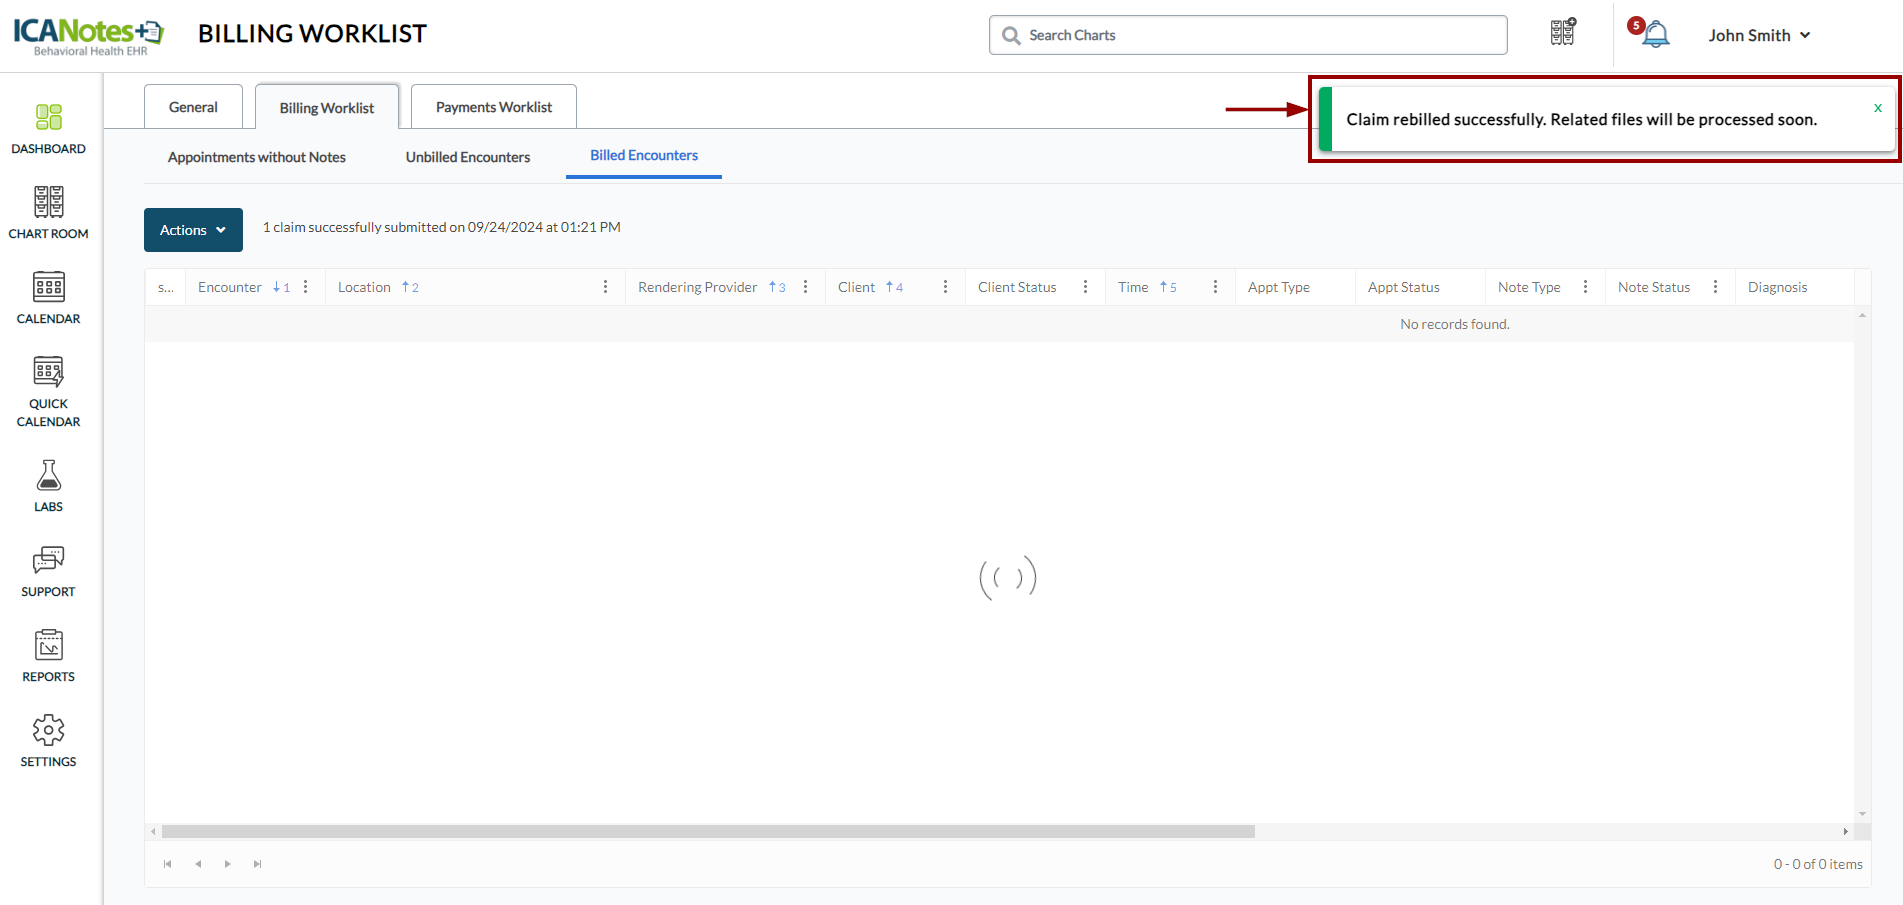
Task: Click the horizontal scrollbar of the grid
Action: pyautogui.click(x=707, y=831)
